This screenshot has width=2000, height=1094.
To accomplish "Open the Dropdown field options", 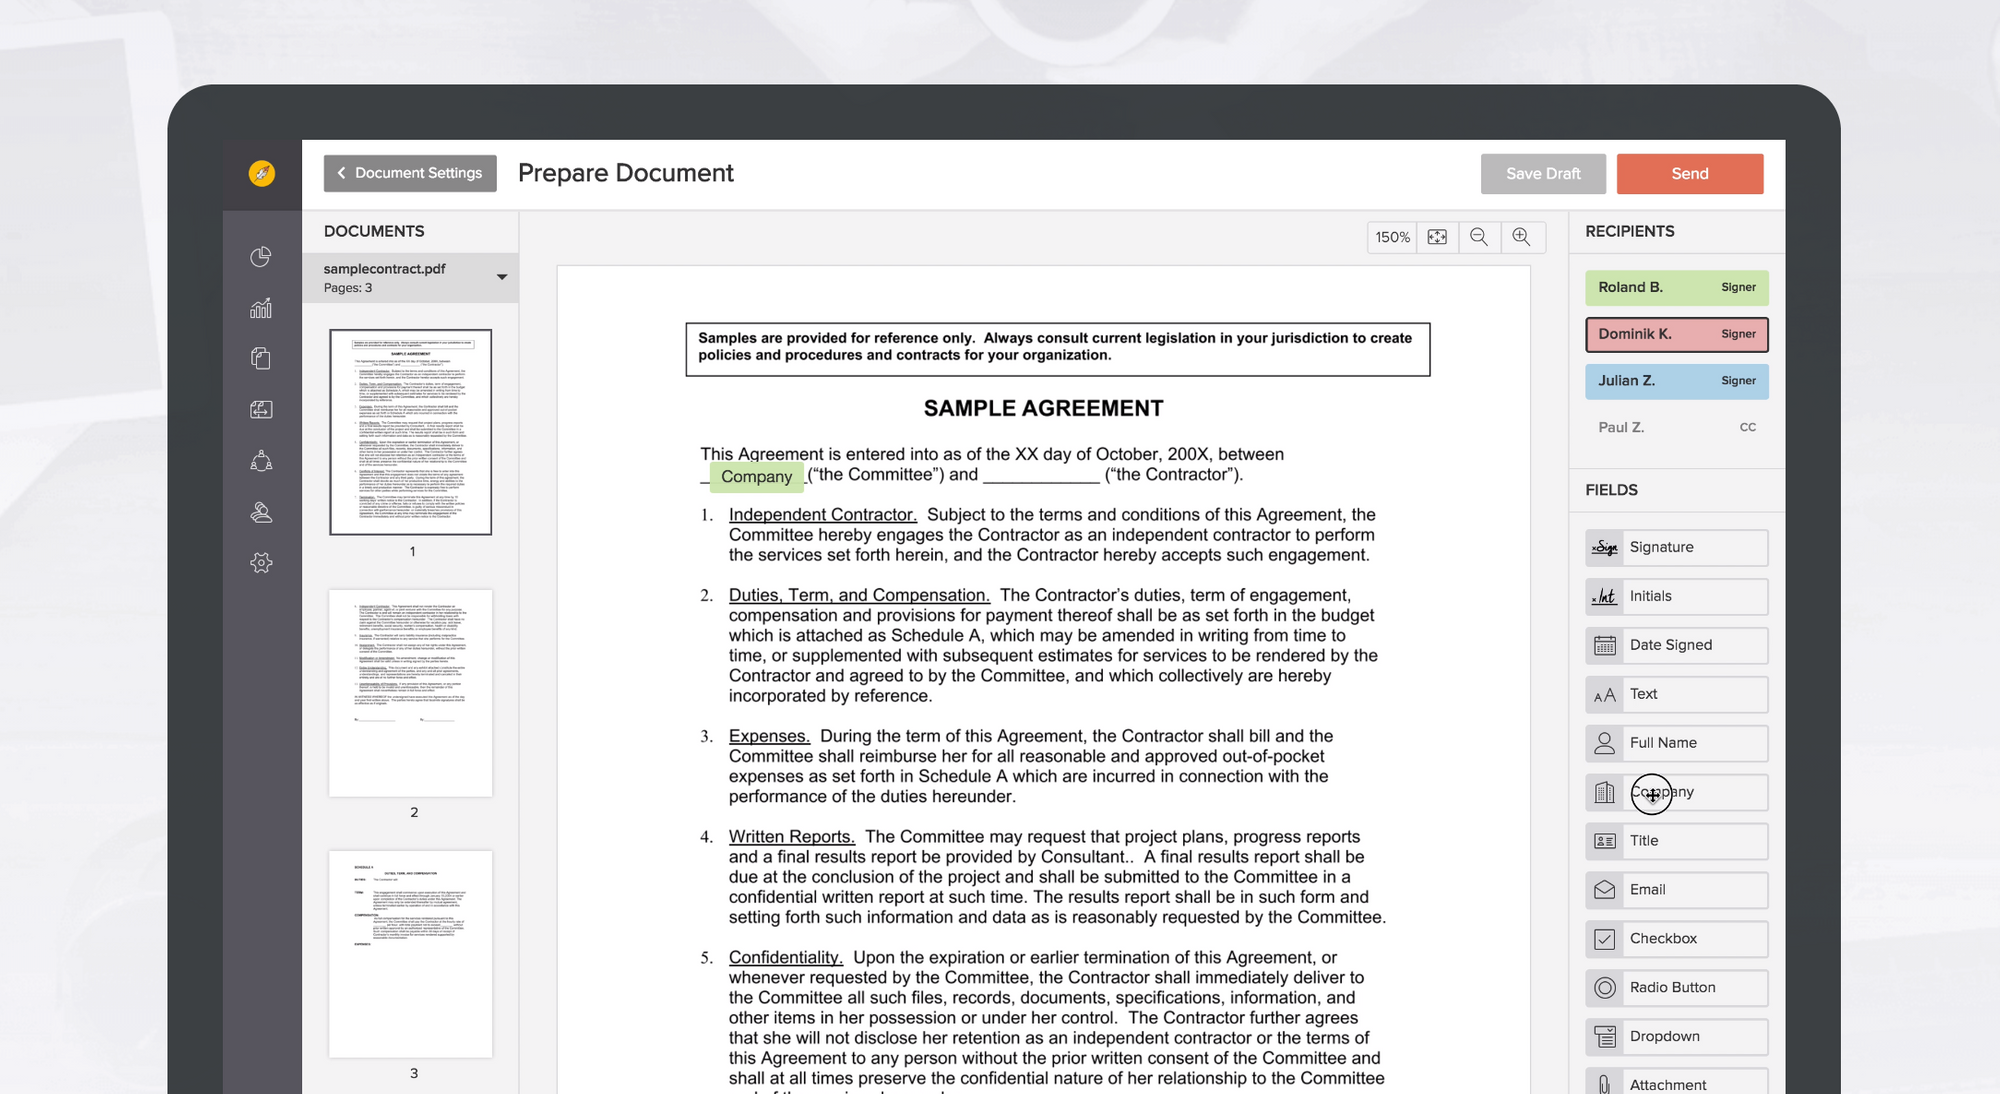I will tap(1677, 1036).
